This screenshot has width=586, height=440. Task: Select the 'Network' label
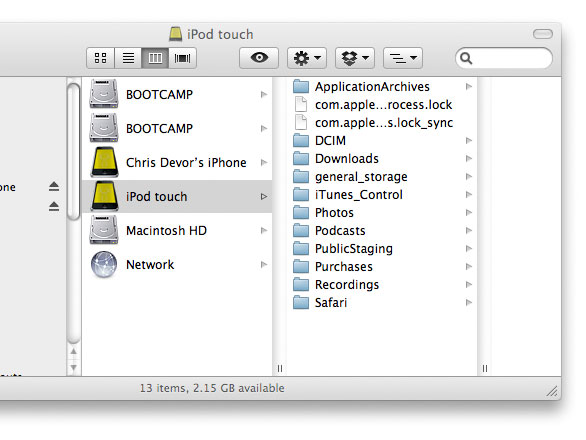point(150,265)
